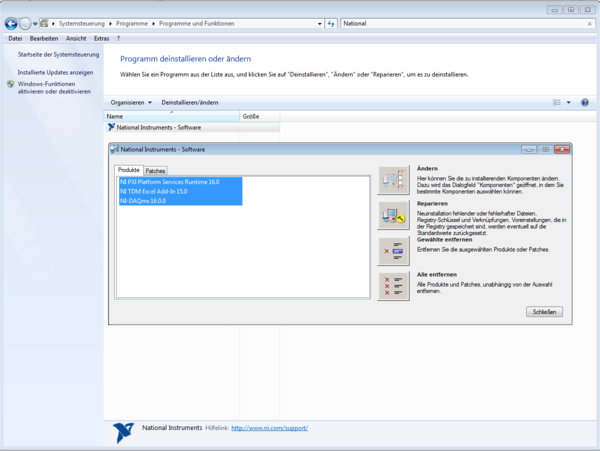Sort by the Größe column header
This screenshot has width=600, height=451.
pyautogui.click(x=259, y=116)
